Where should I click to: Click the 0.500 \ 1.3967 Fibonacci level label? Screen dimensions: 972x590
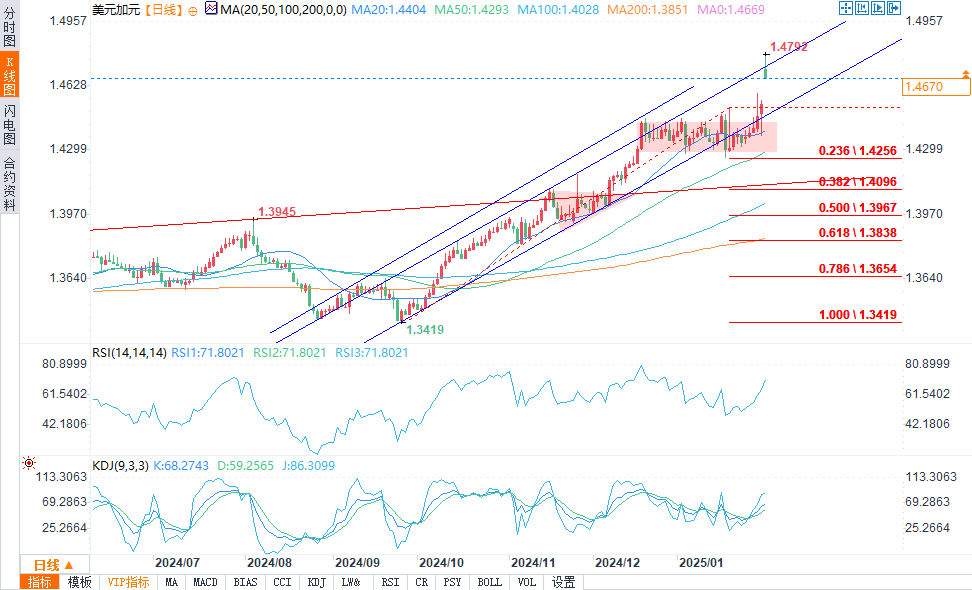pos(858,208)
